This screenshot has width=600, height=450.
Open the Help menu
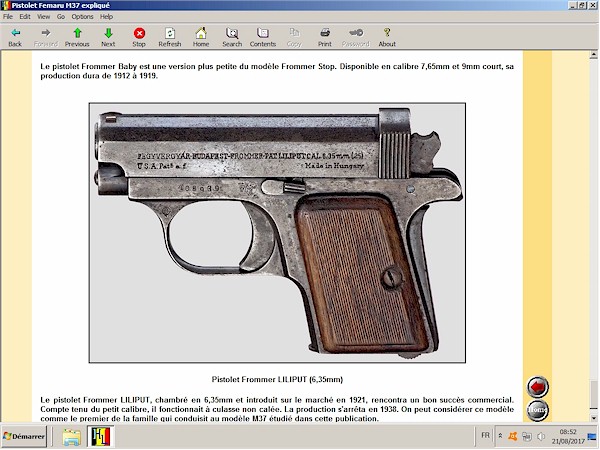click(106, 16)
